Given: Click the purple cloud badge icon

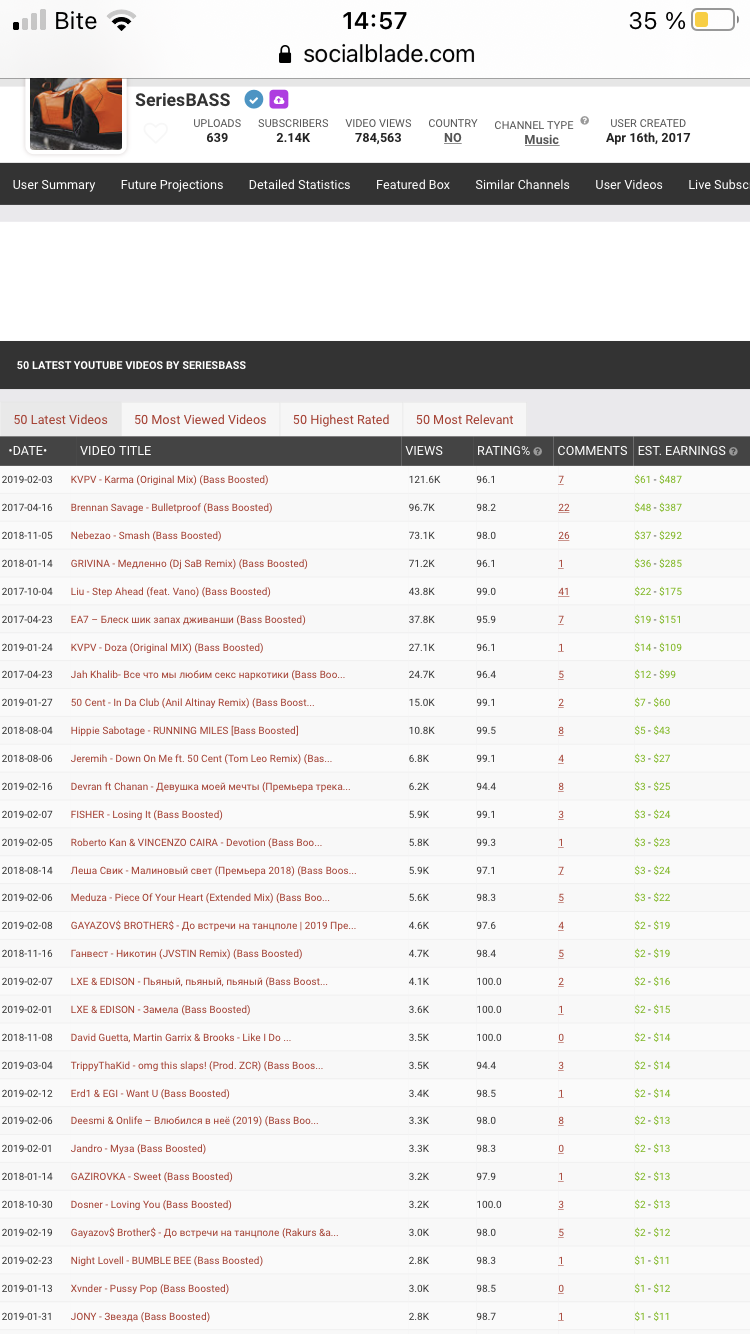Looking at the screenshot, I should pyautogui.click(x=279, y=99).
